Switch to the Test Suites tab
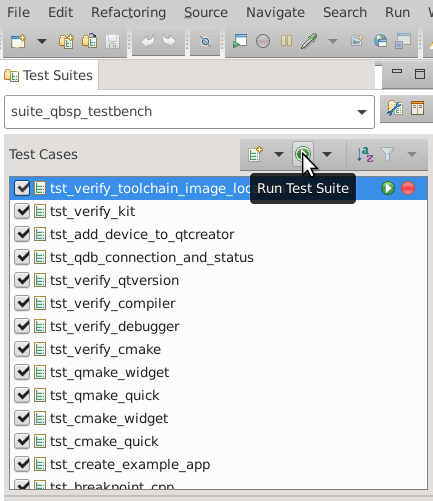The height and width of the screenshot is (501, 433). coord(49,76)
